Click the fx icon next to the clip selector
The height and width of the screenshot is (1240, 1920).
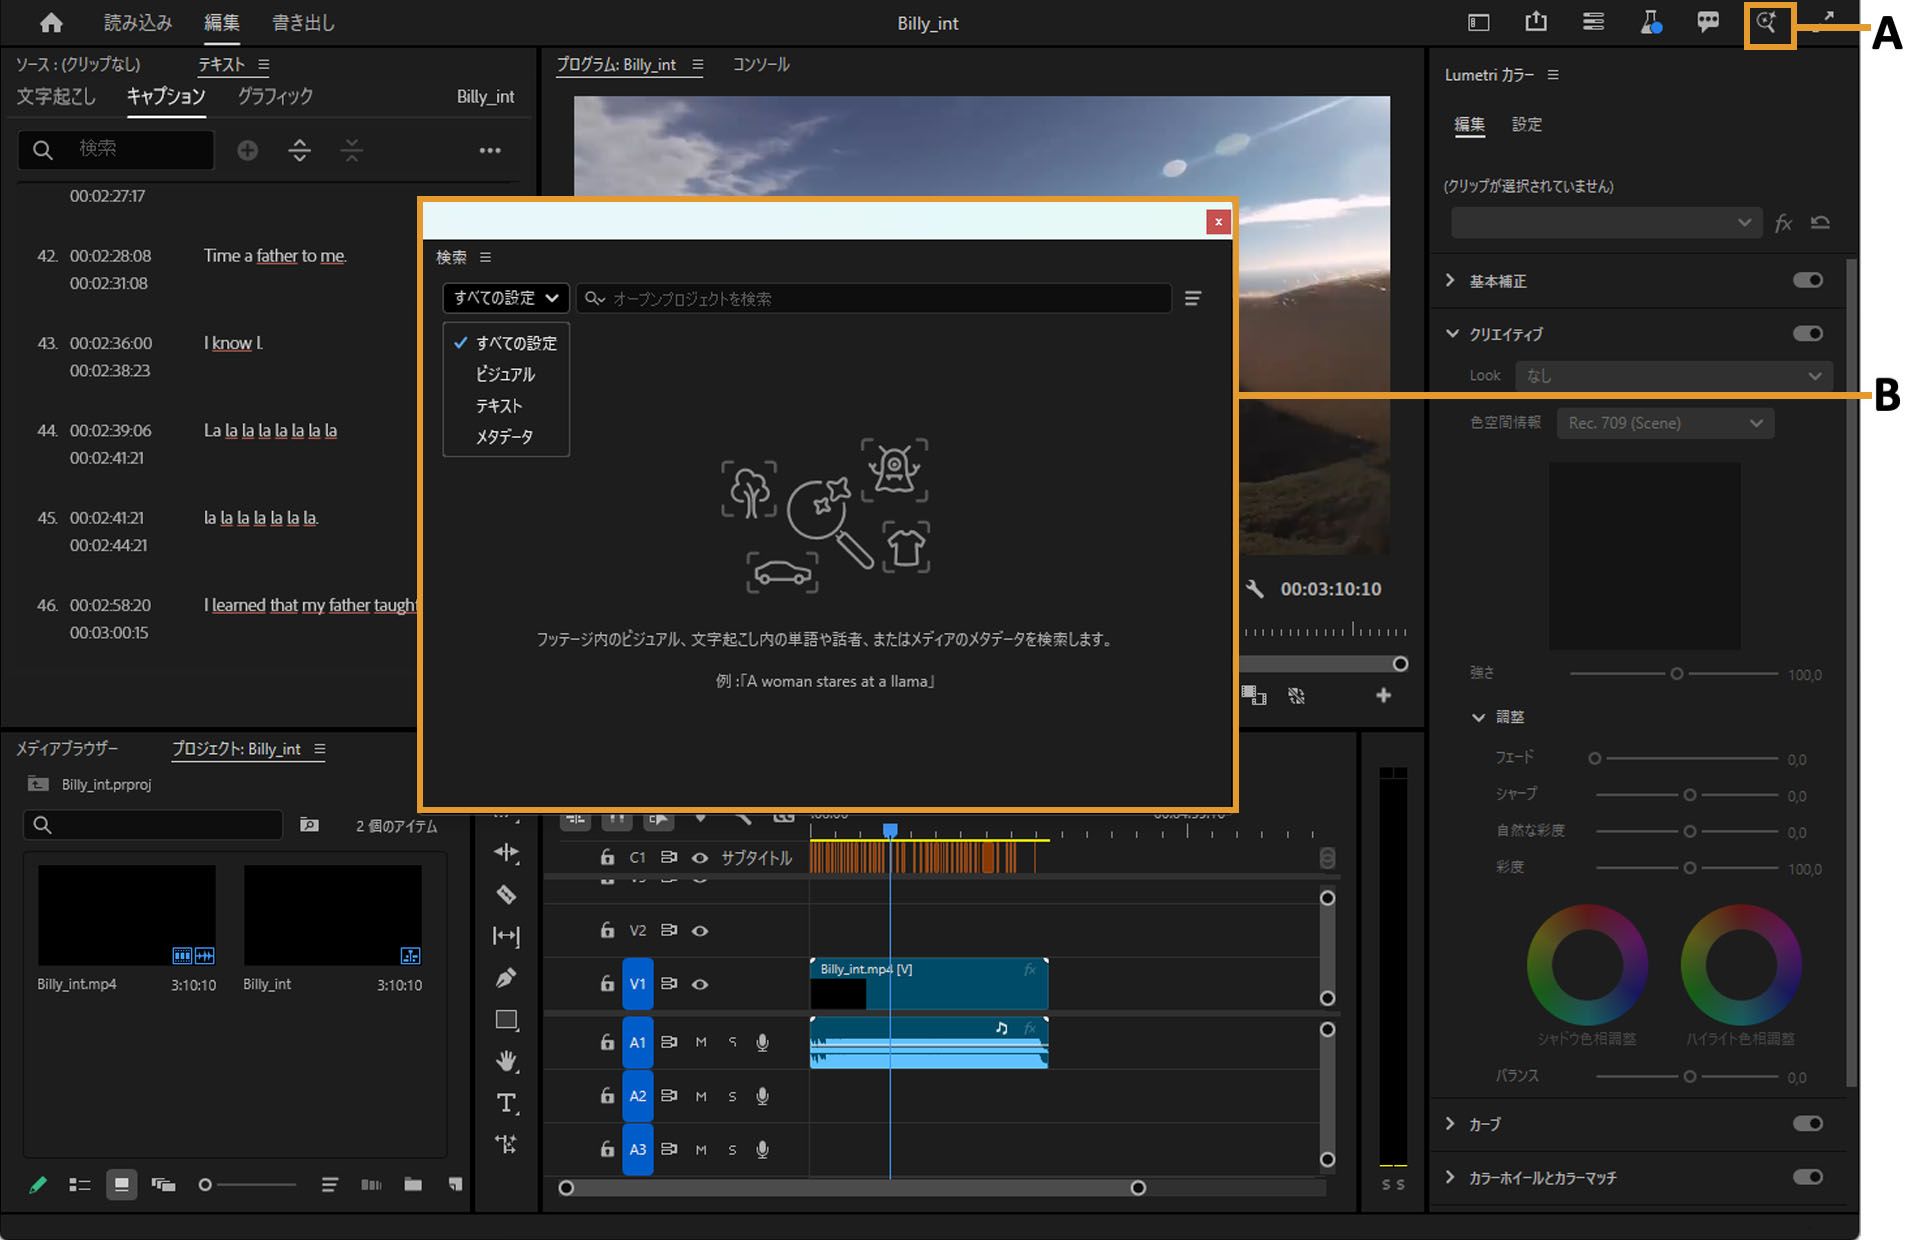click(x=1784, y=223)
